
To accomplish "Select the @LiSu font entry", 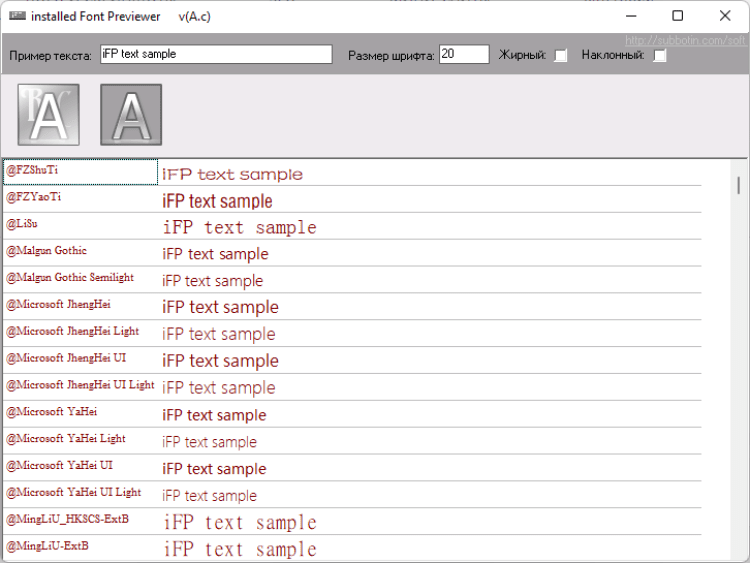I will click(x=80, y=225).
